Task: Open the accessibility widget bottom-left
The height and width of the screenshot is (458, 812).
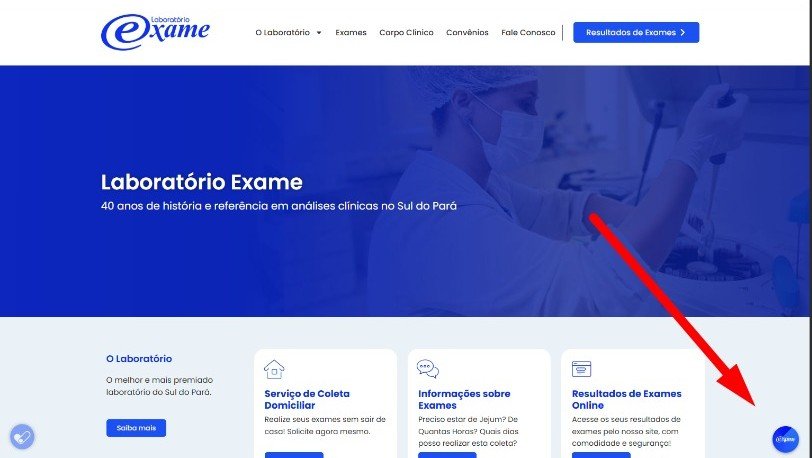Action: [22, 437]
